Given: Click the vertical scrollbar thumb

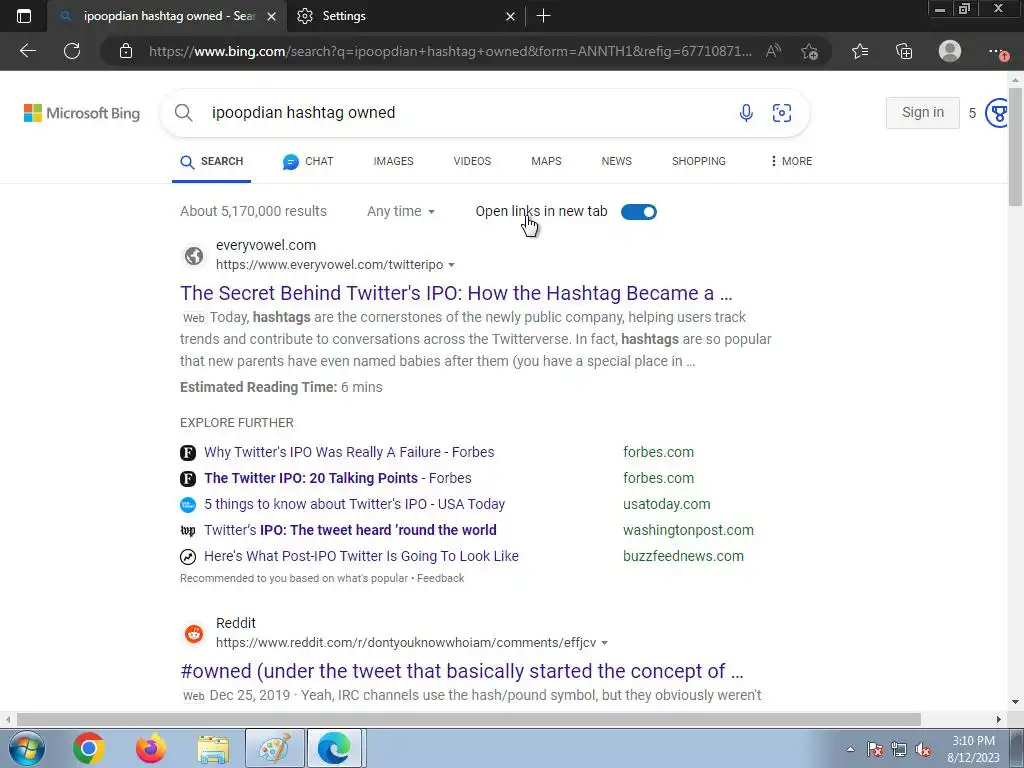Looking at the screenshot, I should (x=1016, y=147).
